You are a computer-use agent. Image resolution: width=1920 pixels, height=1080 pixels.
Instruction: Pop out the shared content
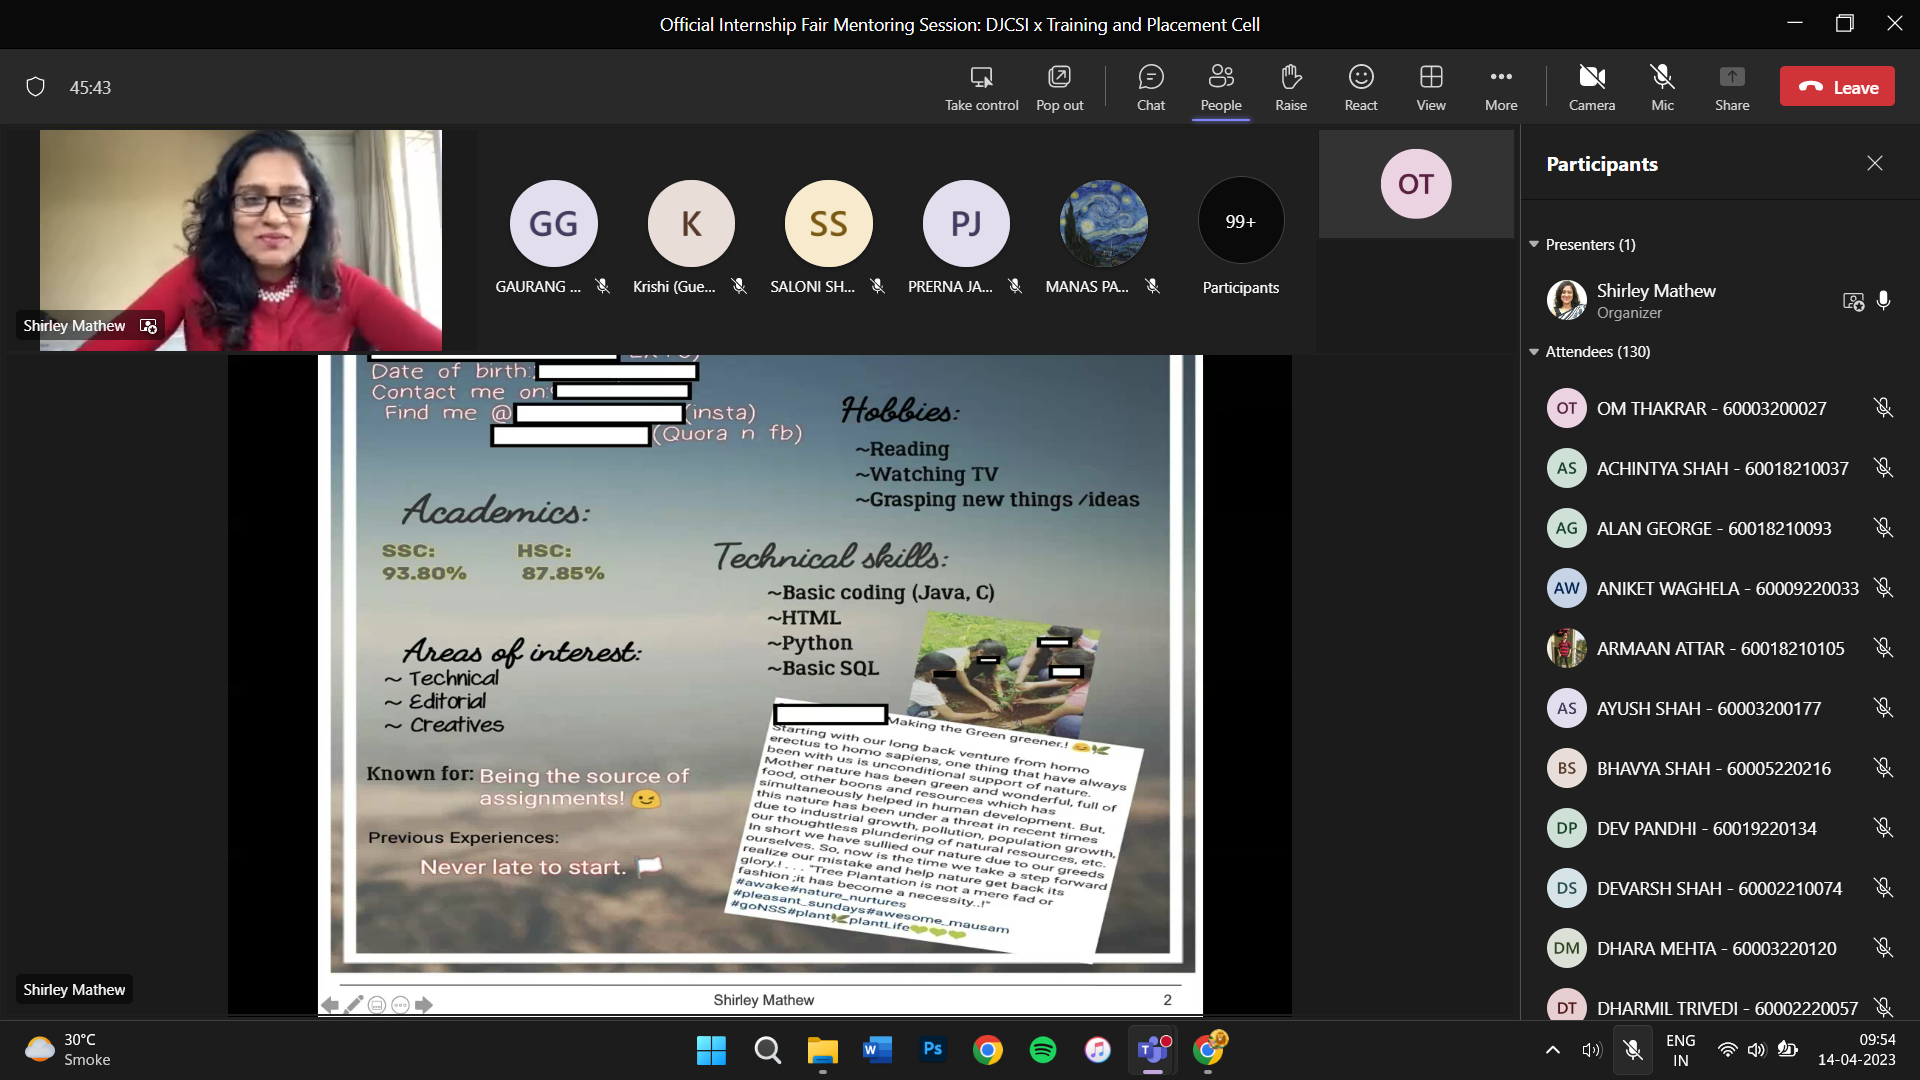tap(1059, 88)
